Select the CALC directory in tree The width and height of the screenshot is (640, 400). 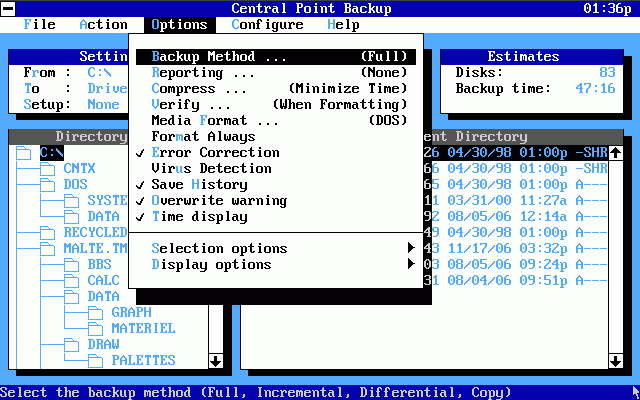(x=104, y=281)
